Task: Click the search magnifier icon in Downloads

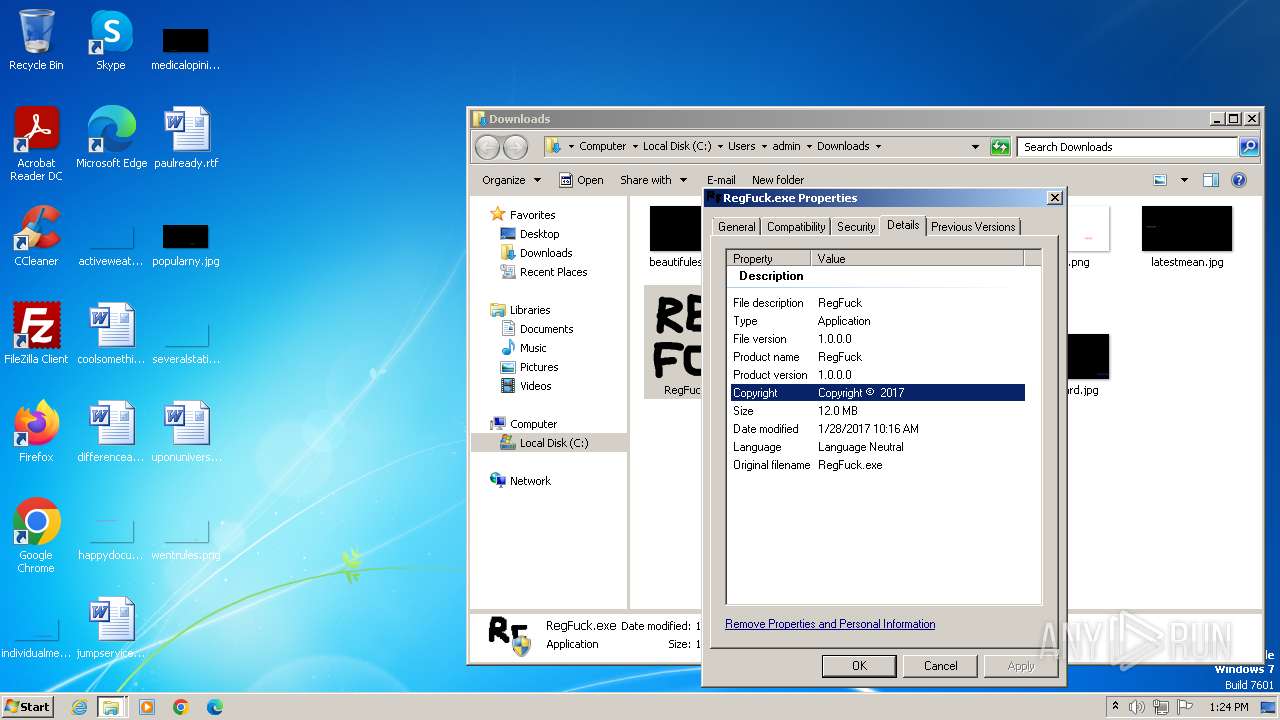Action: pyautogui.click(x=1248, y=147)
